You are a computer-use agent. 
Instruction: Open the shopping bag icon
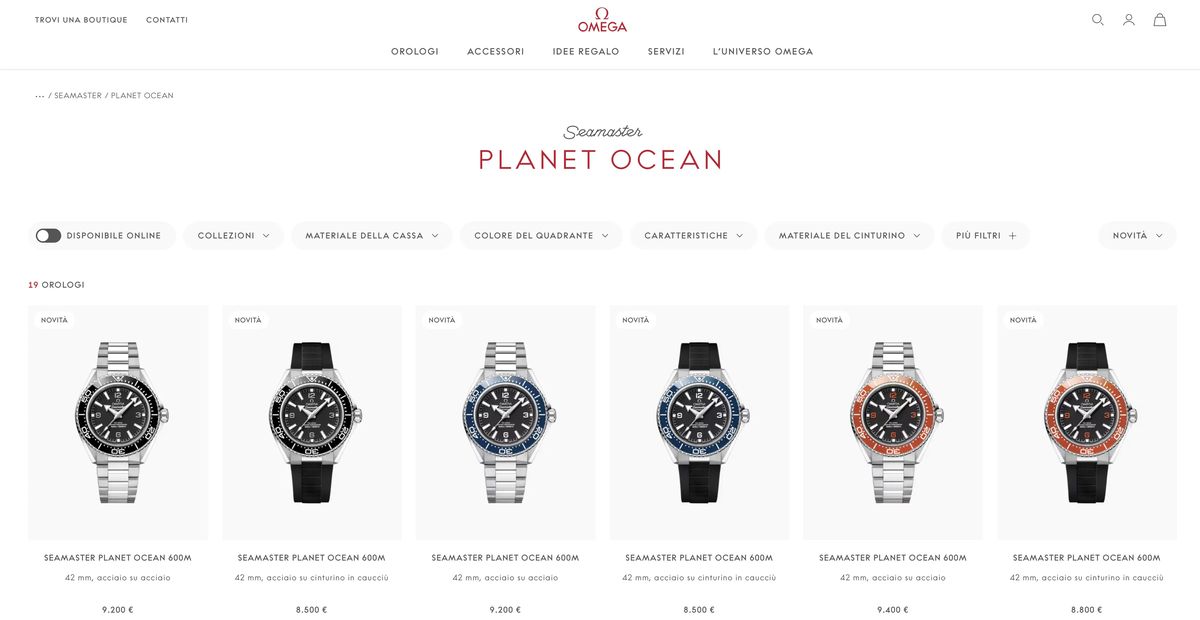tap(1160, 20)
